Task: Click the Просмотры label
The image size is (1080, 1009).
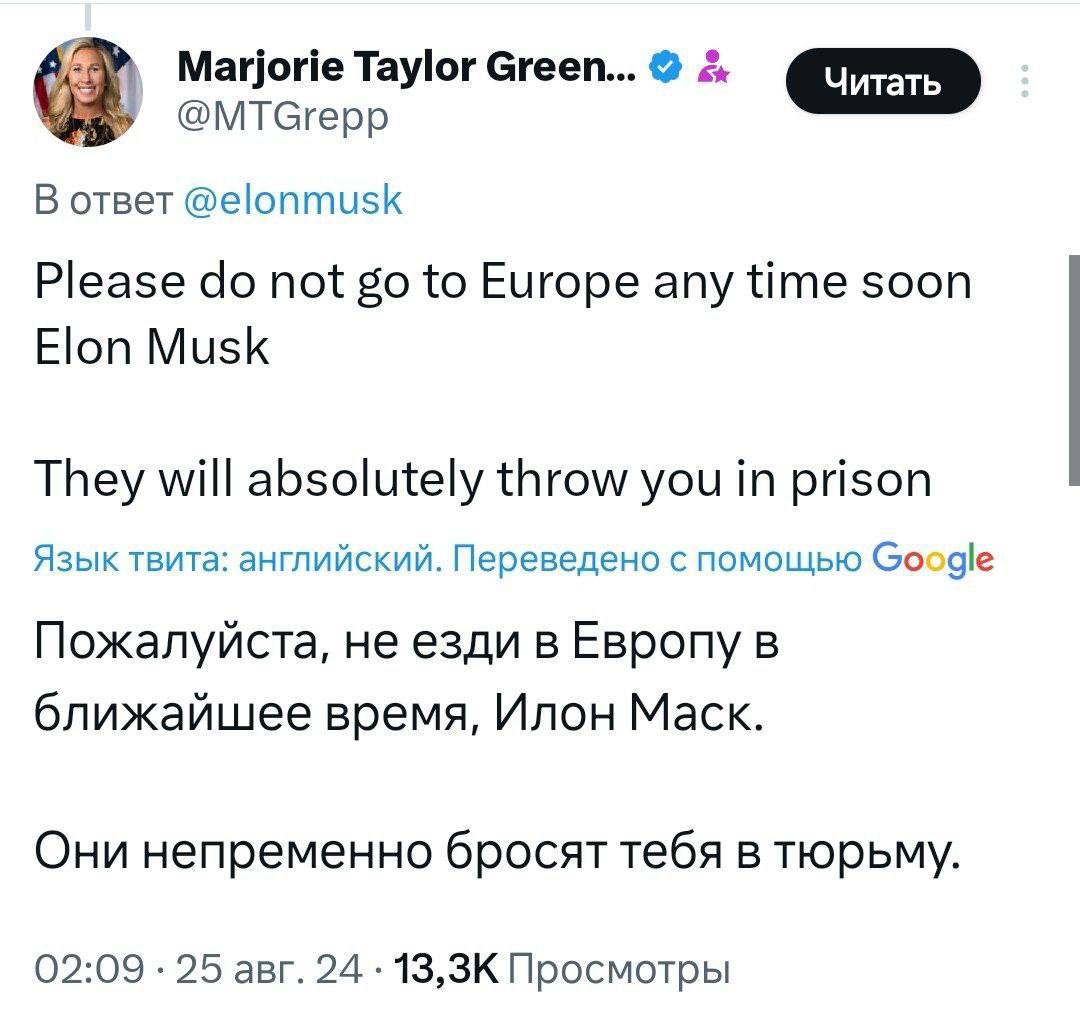Action: pos(619,969)
